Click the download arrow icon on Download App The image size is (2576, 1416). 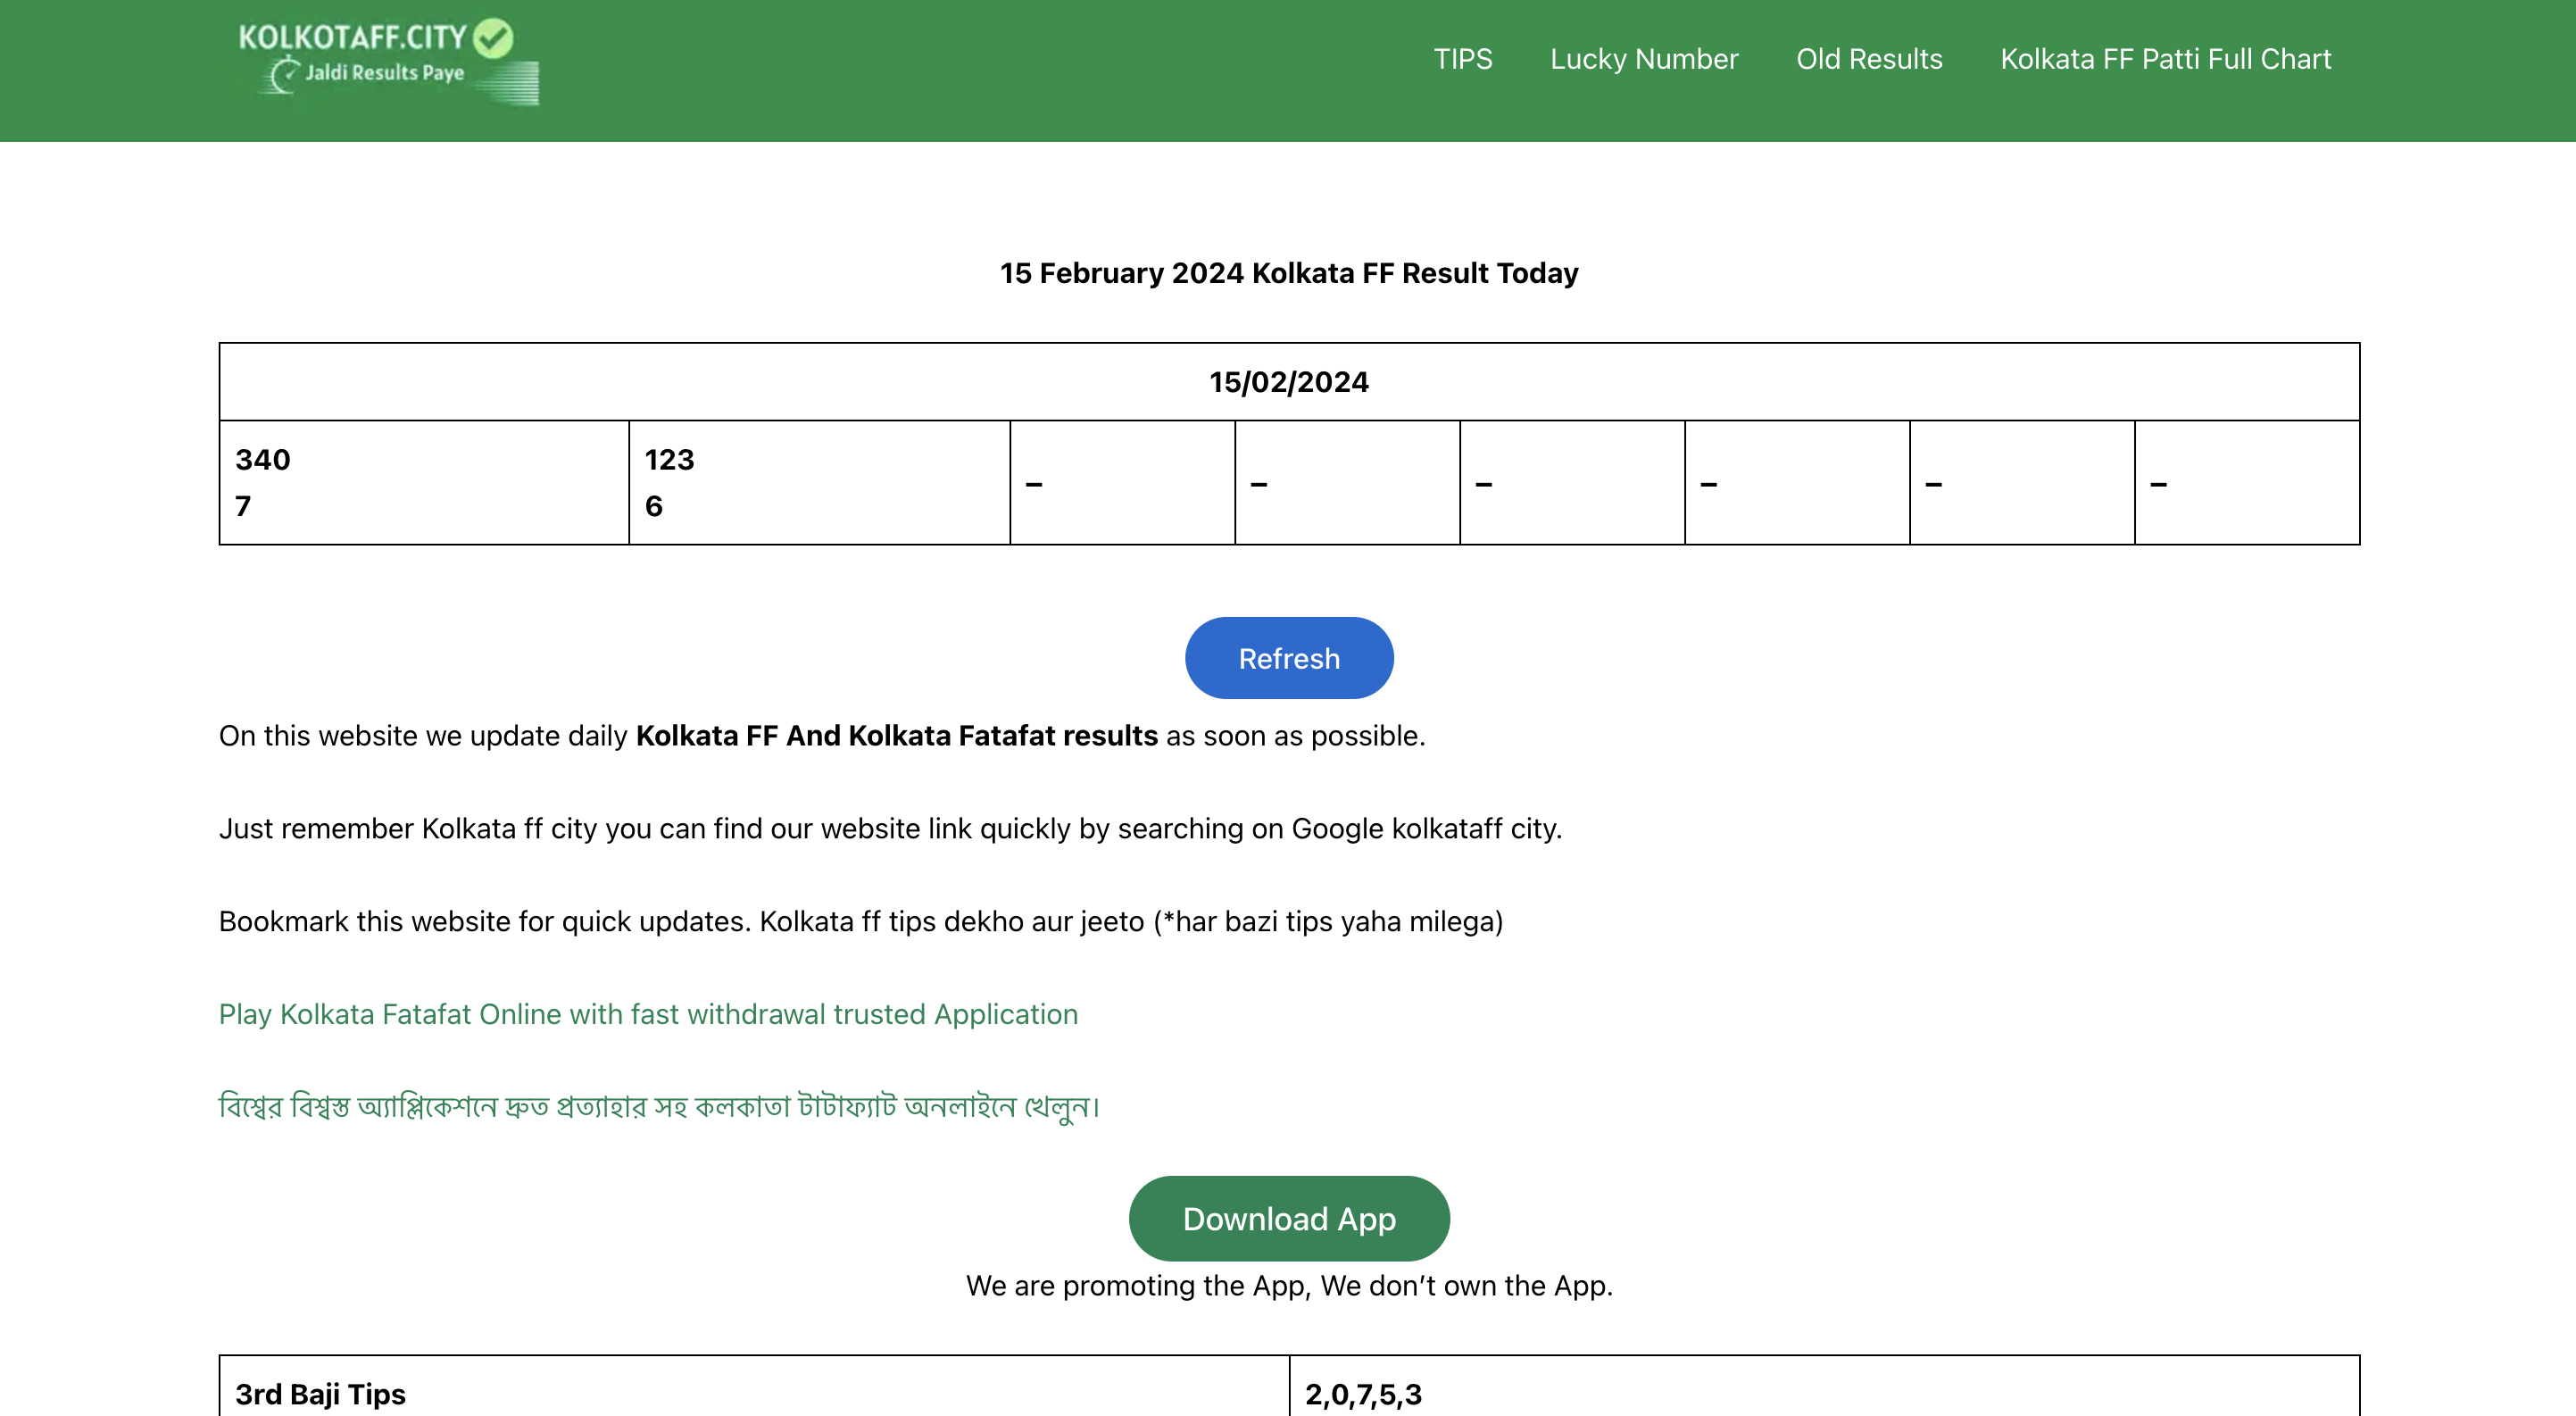click(x=1288, y=1217)
